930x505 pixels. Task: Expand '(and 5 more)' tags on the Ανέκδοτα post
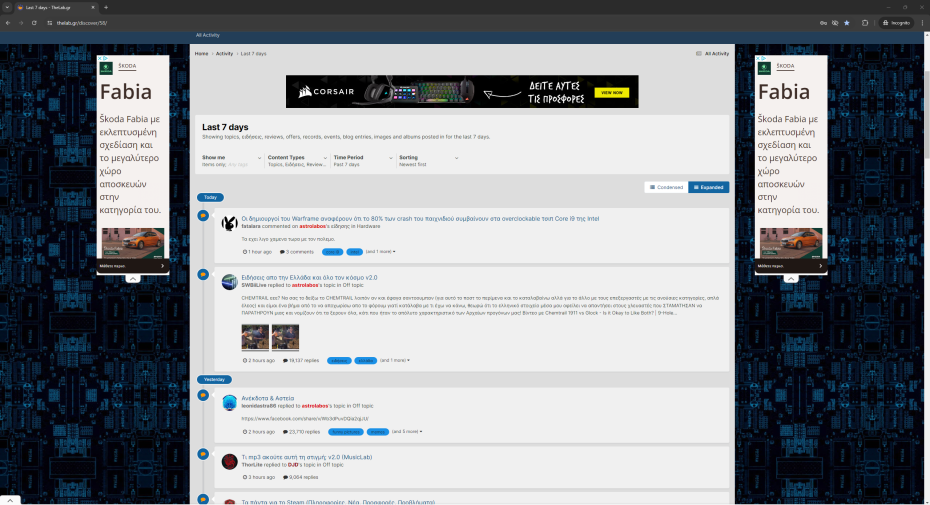click(407, 431)
